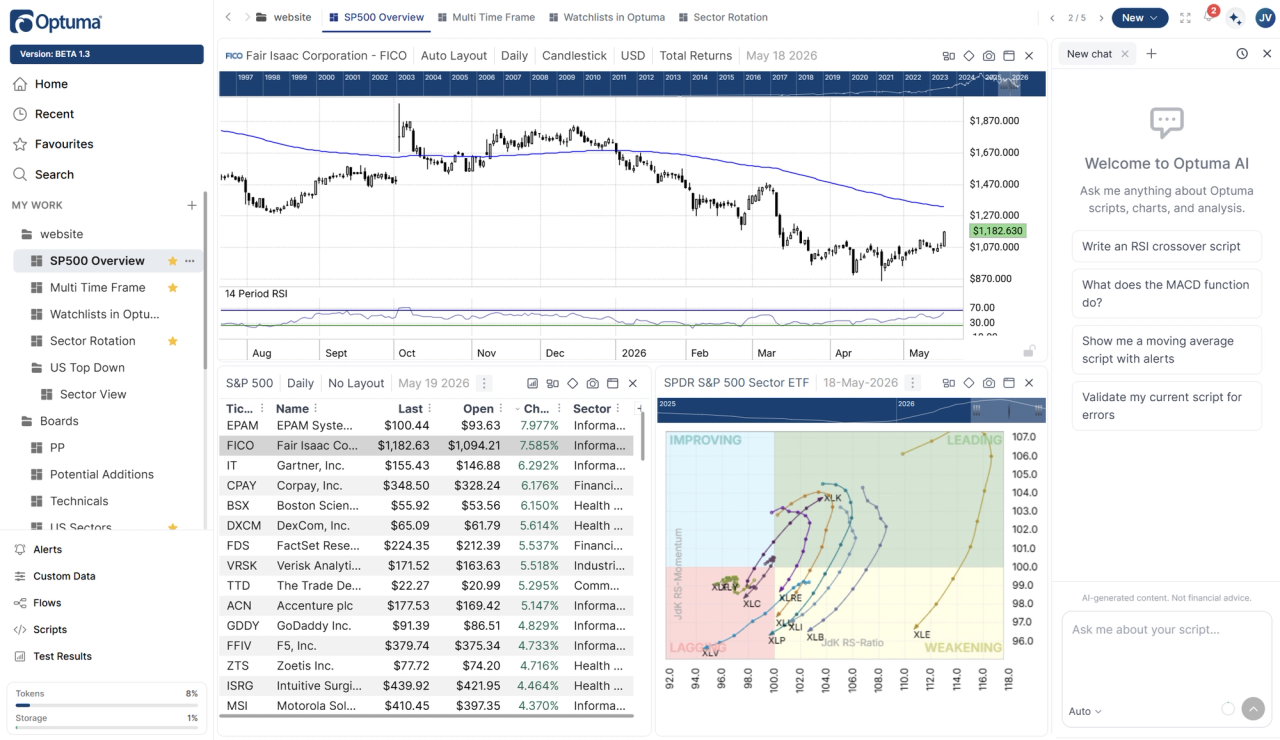Open the Auto mode dropdown in the chat box

click(1085, 711)
